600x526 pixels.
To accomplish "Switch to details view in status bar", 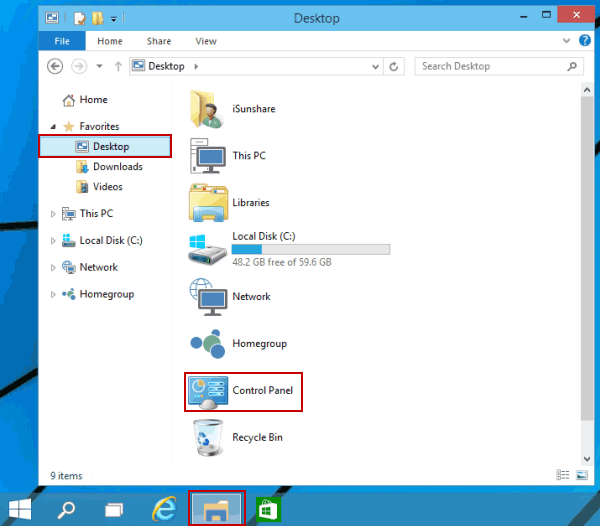I will 562,475.
